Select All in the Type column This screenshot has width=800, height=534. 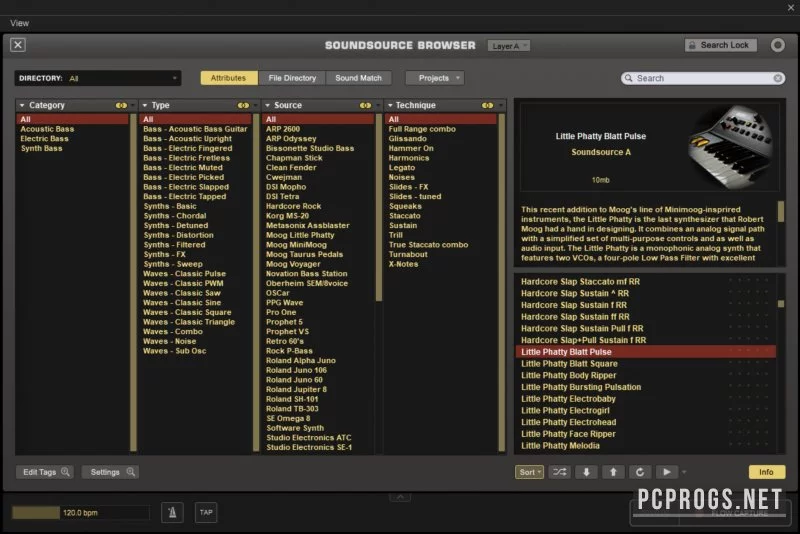tap(195, 119)
